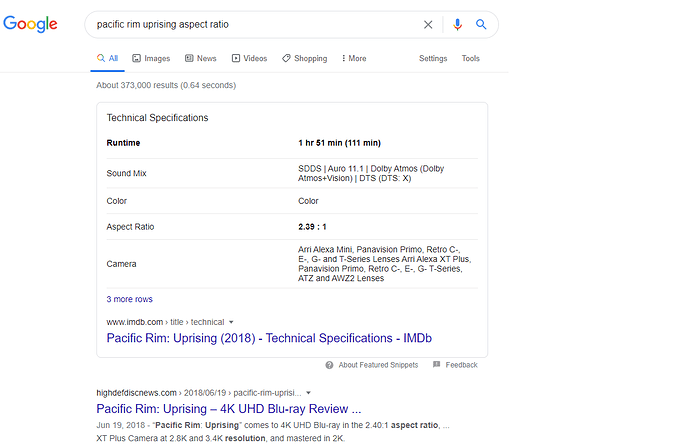The image size is (690, 448).
Task: Open the Images results tab
Action: [151, 59]
